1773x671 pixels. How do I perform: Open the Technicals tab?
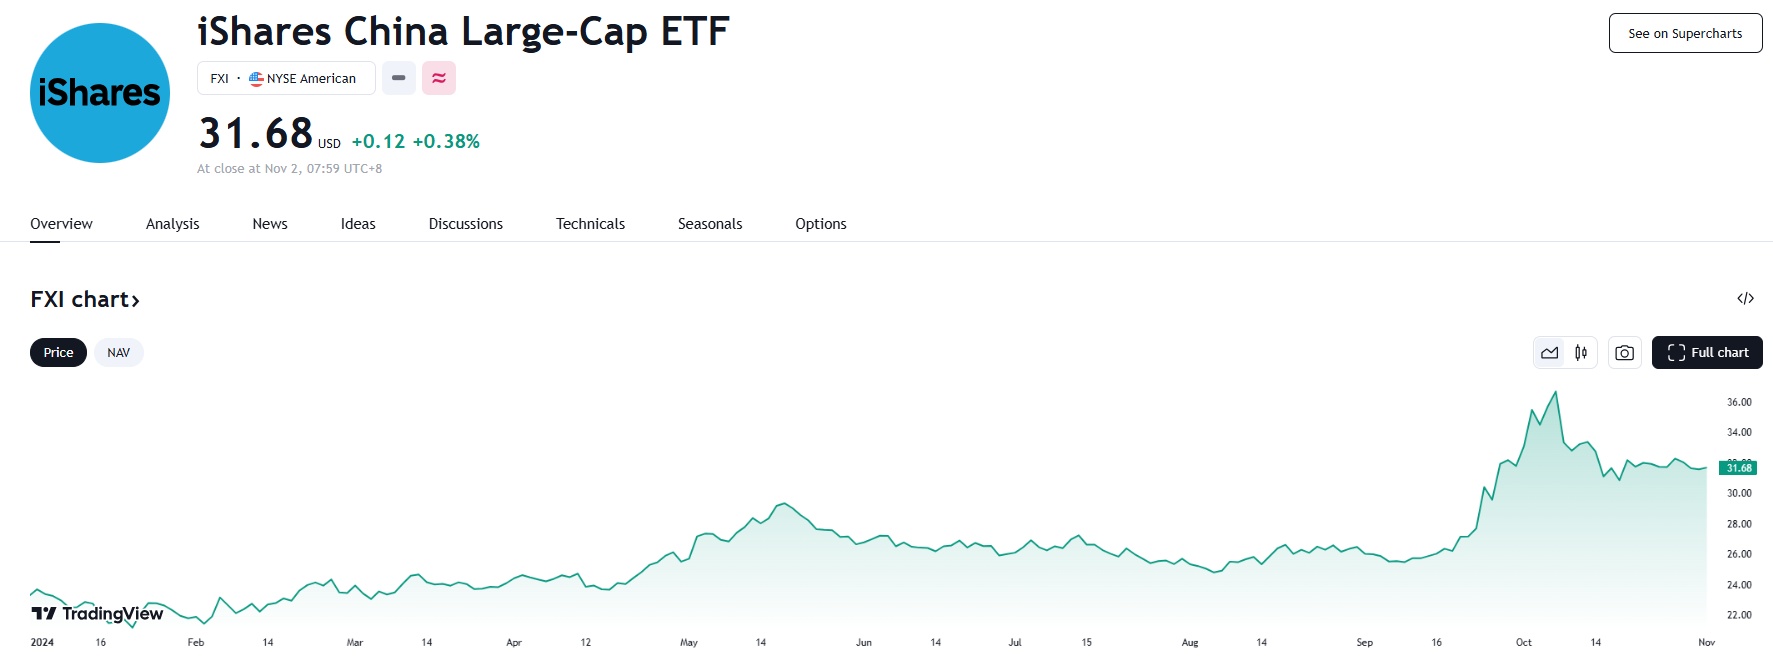click(590, 224)
